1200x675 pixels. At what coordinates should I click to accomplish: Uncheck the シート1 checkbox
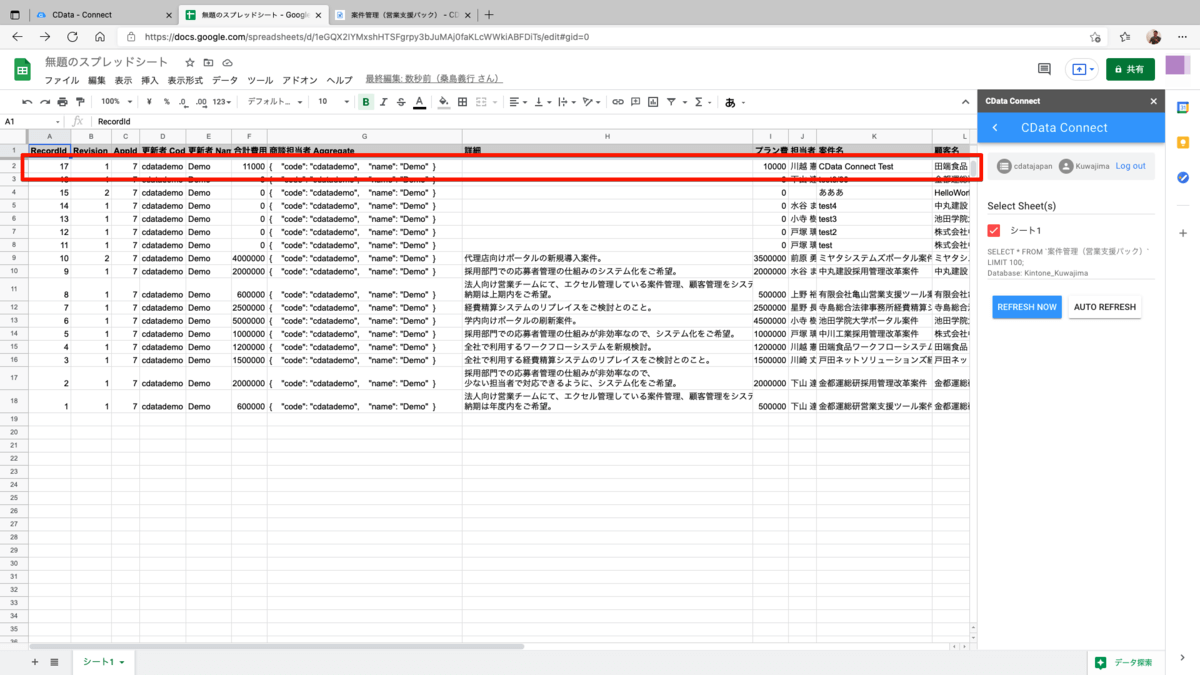pyautogui.click(x=994, y=230)
